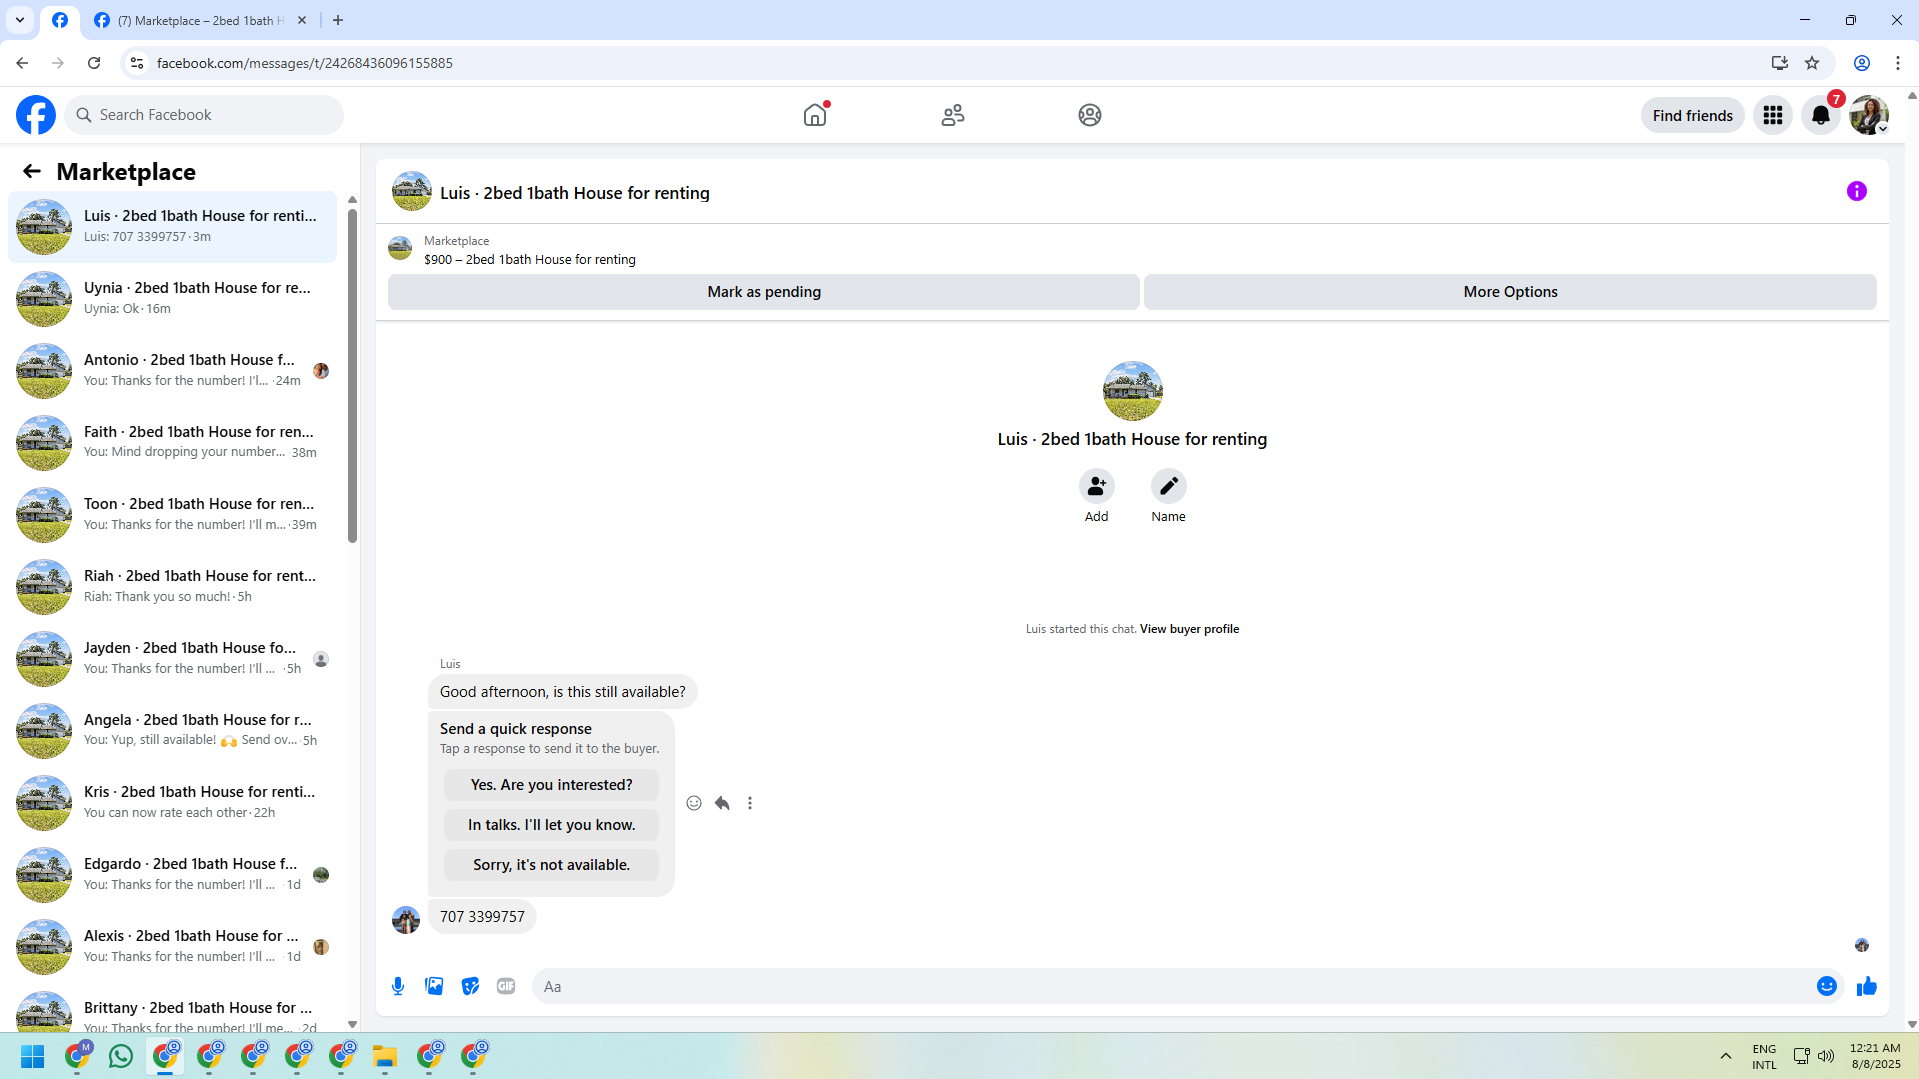Click the listing thumbnail in chat header
The width and height of the screenshot is (1919, 1079).
[412, 191]
